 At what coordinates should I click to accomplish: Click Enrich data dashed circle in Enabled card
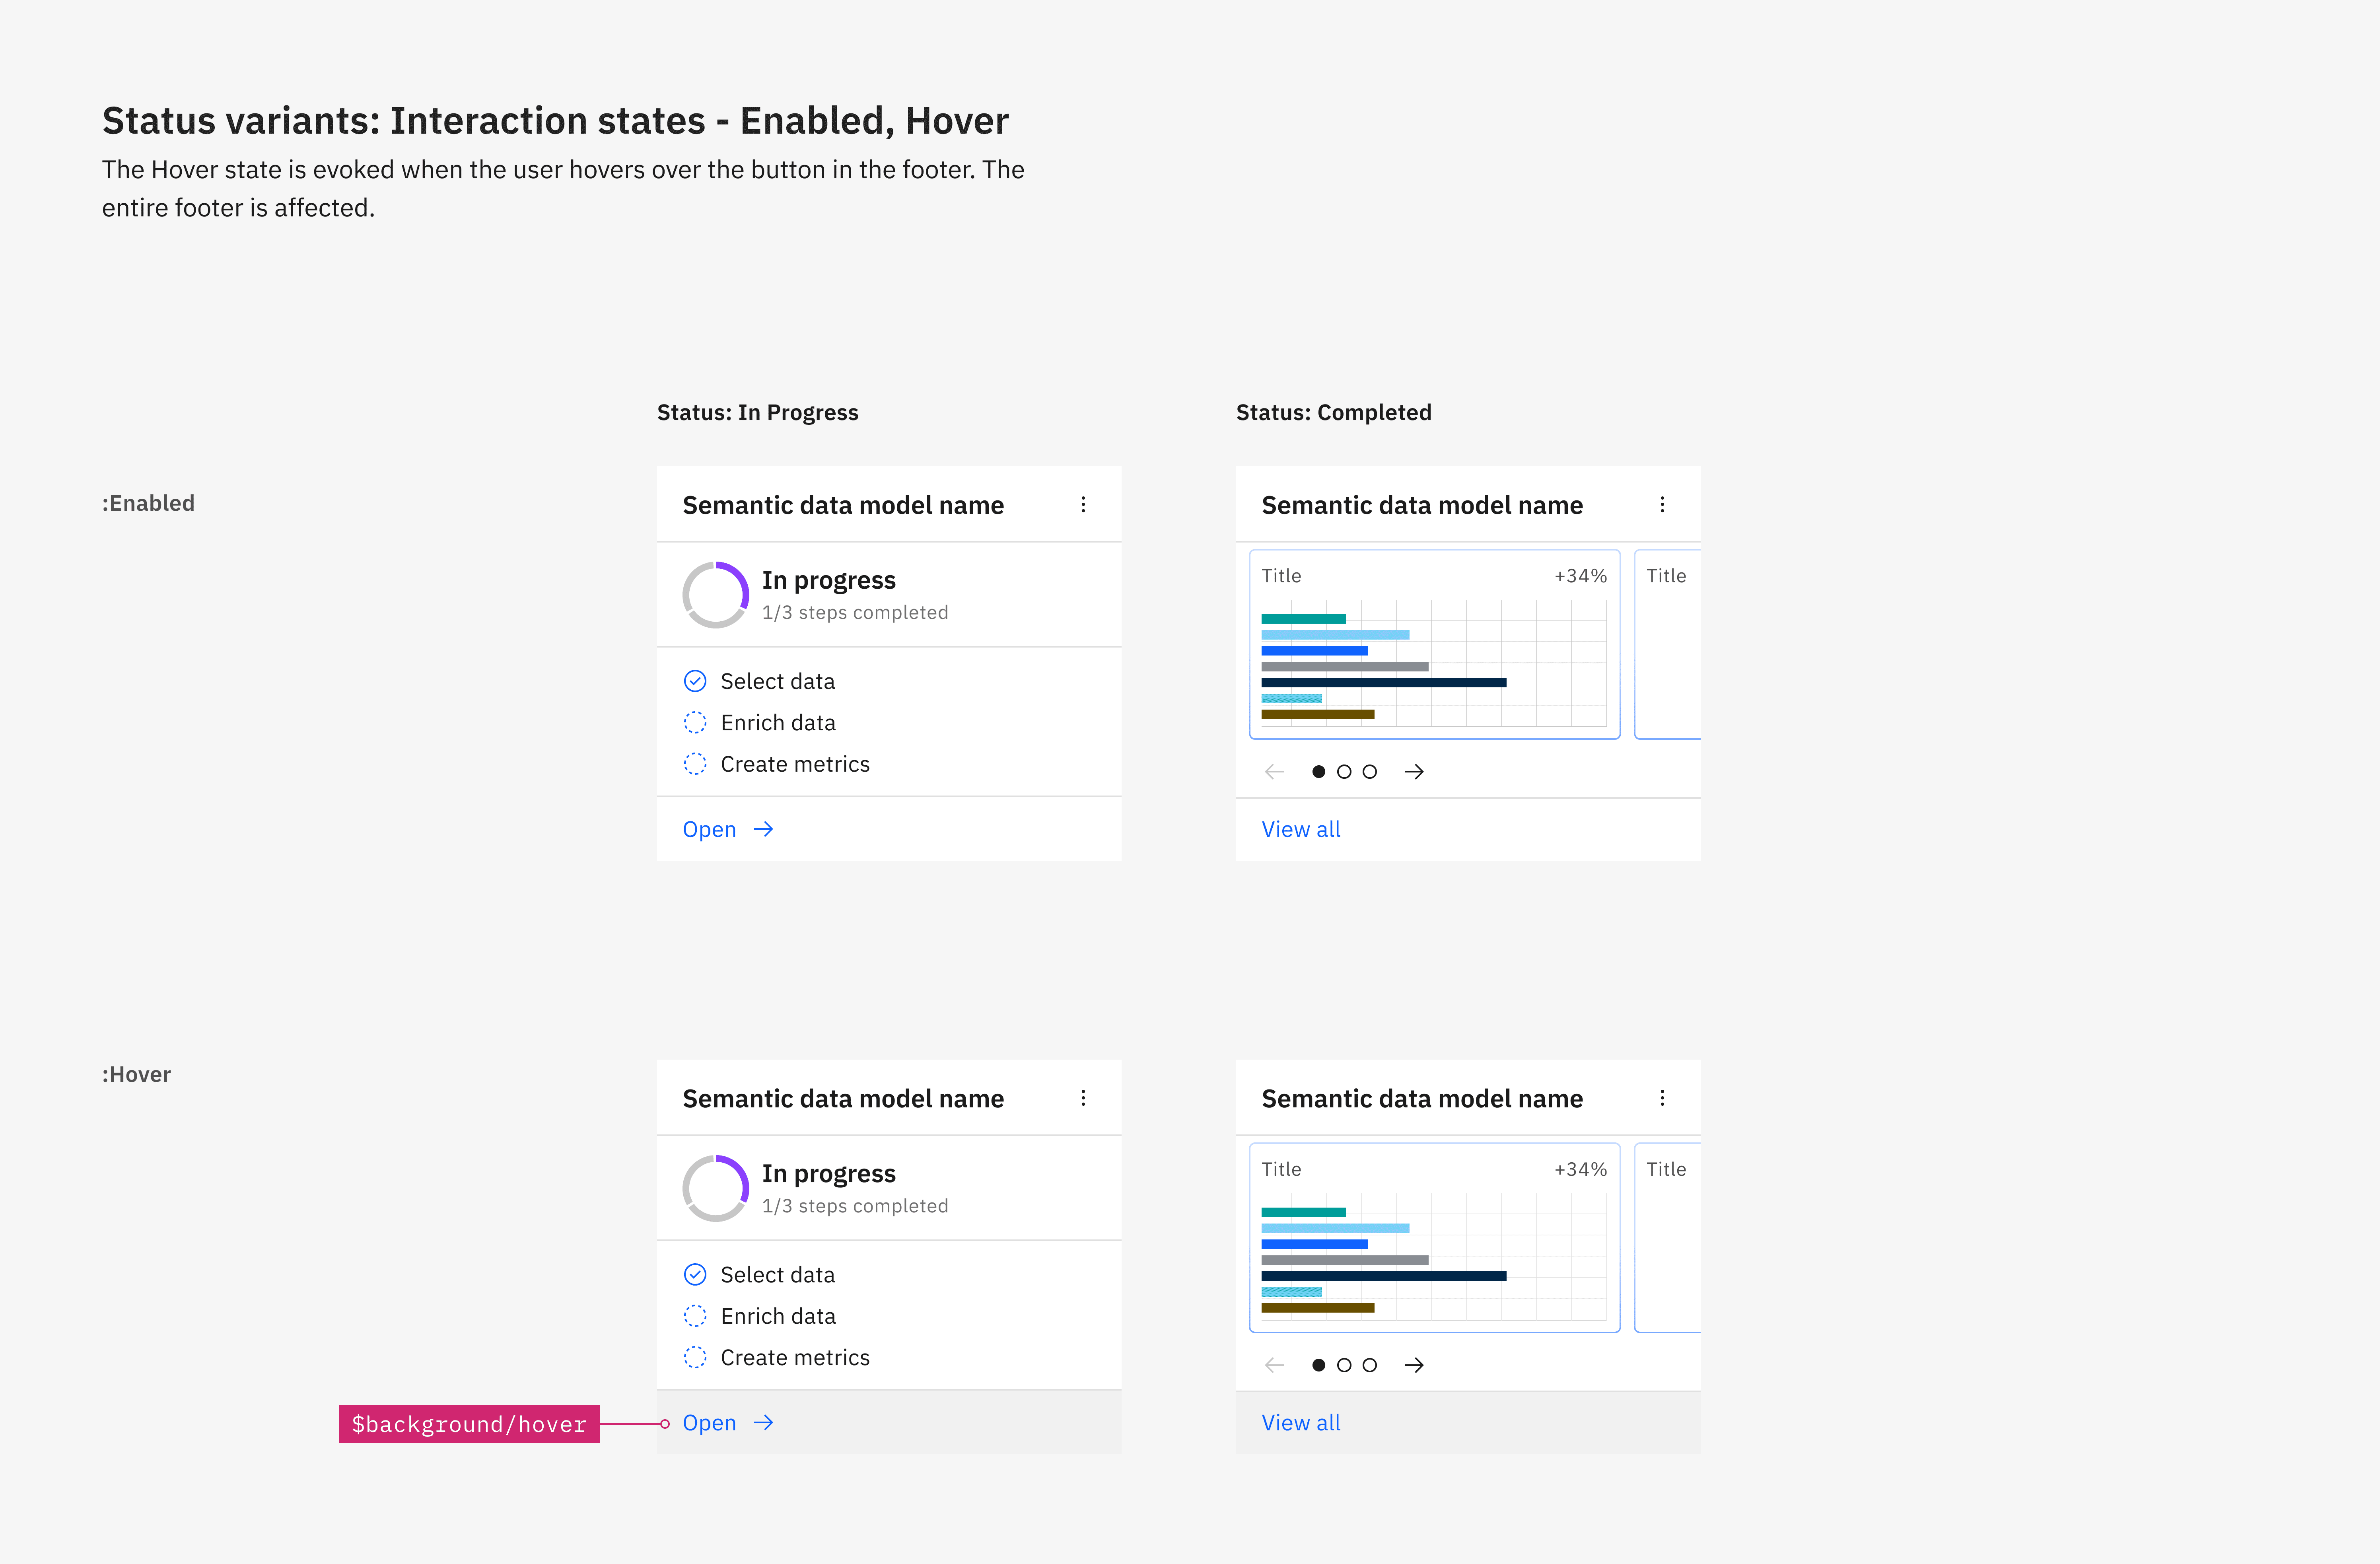pyautogui.click(x=695, y=722)
